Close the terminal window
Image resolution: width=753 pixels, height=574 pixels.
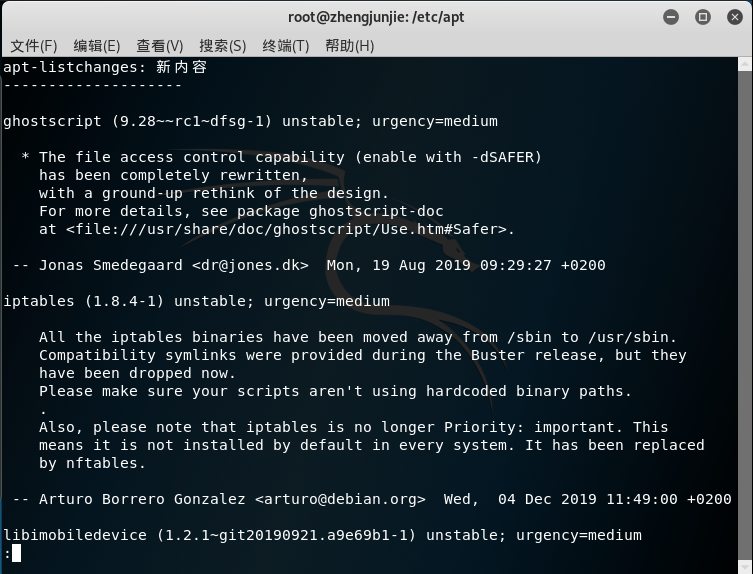735,17
